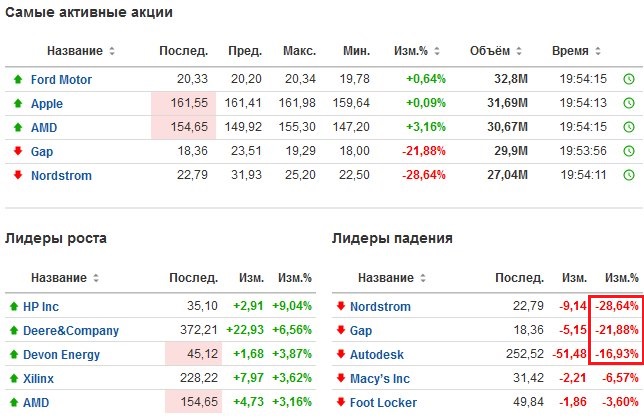Click the clock icon in Apple row

(629, 103)
